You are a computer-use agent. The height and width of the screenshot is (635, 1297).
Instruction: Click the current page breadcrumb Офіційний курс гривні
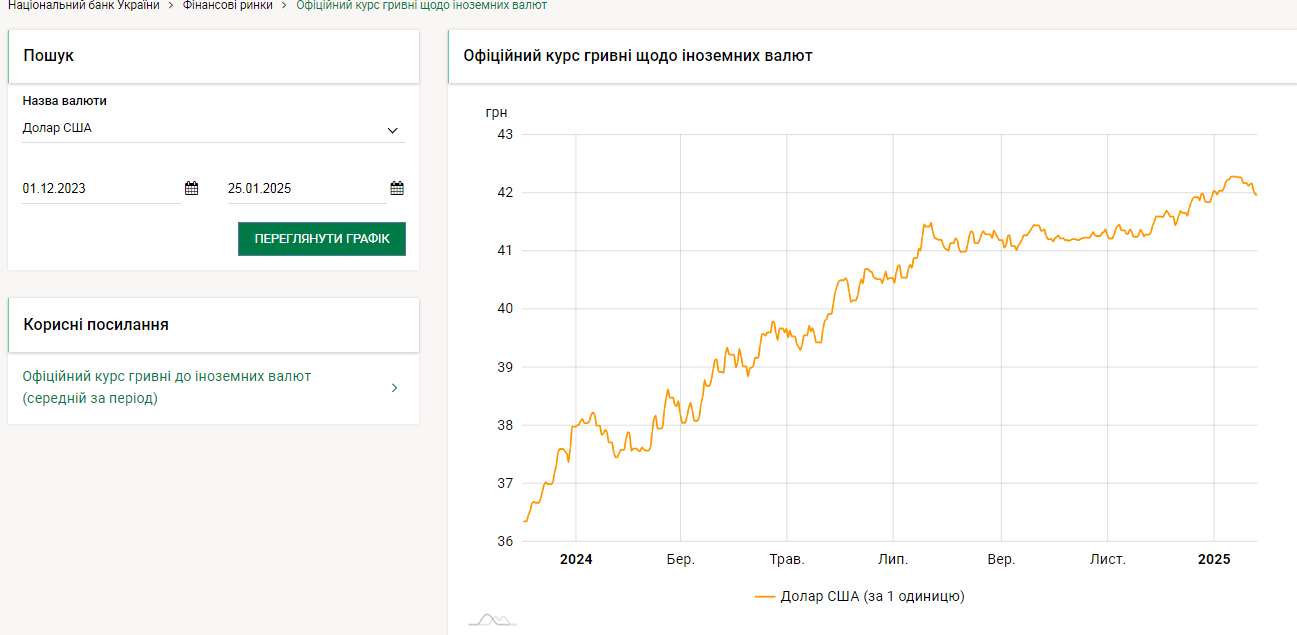click(421, 6)
